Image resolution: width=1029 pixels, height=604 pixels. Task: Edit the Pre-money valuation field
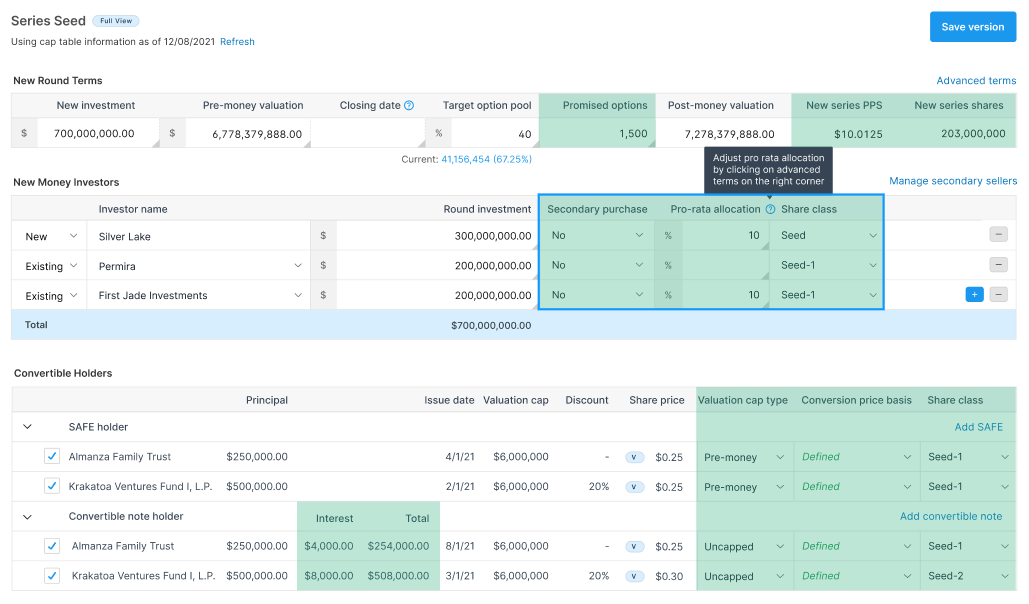pyautogui.click(x=247, y=134)
